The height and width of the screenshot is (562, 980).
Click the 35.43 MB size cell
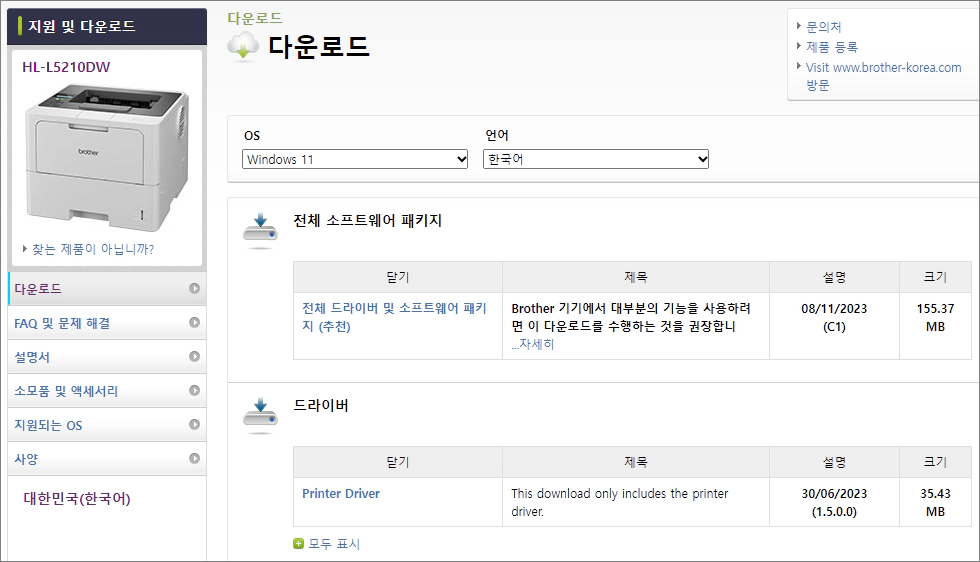(x=935, y=502)
